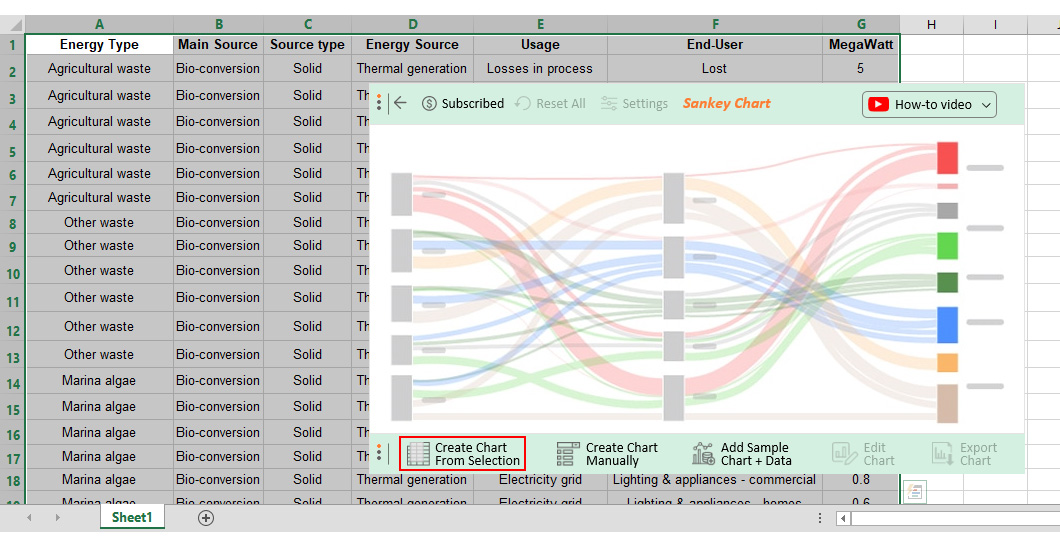Click Add Sample Chart + Data icon
The width and height of the screenshot is (1060, 547).
pos(703,454)
